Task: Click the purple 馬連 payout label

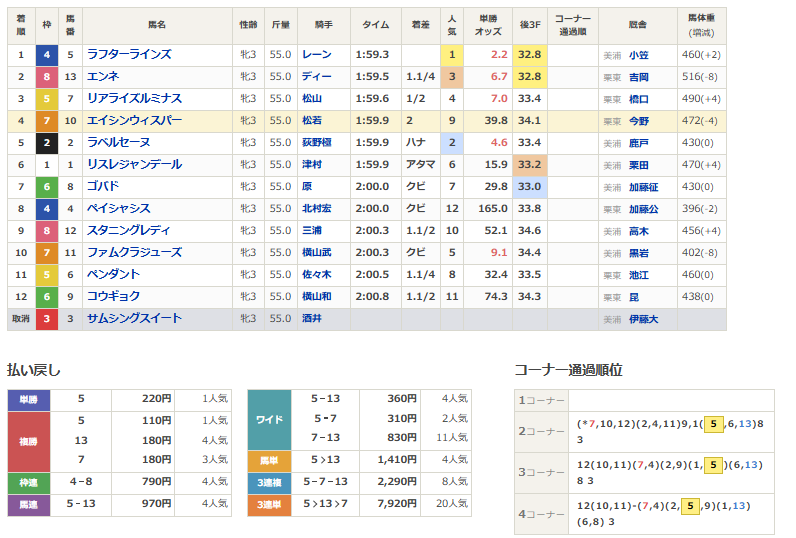Action: (28, 505)
